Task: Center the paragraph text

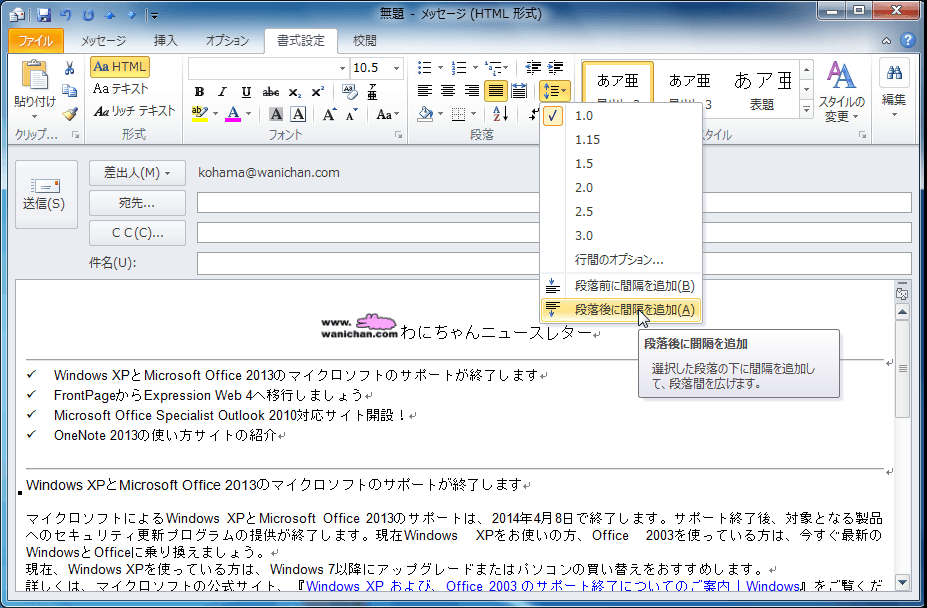Action: pos(448,90)
